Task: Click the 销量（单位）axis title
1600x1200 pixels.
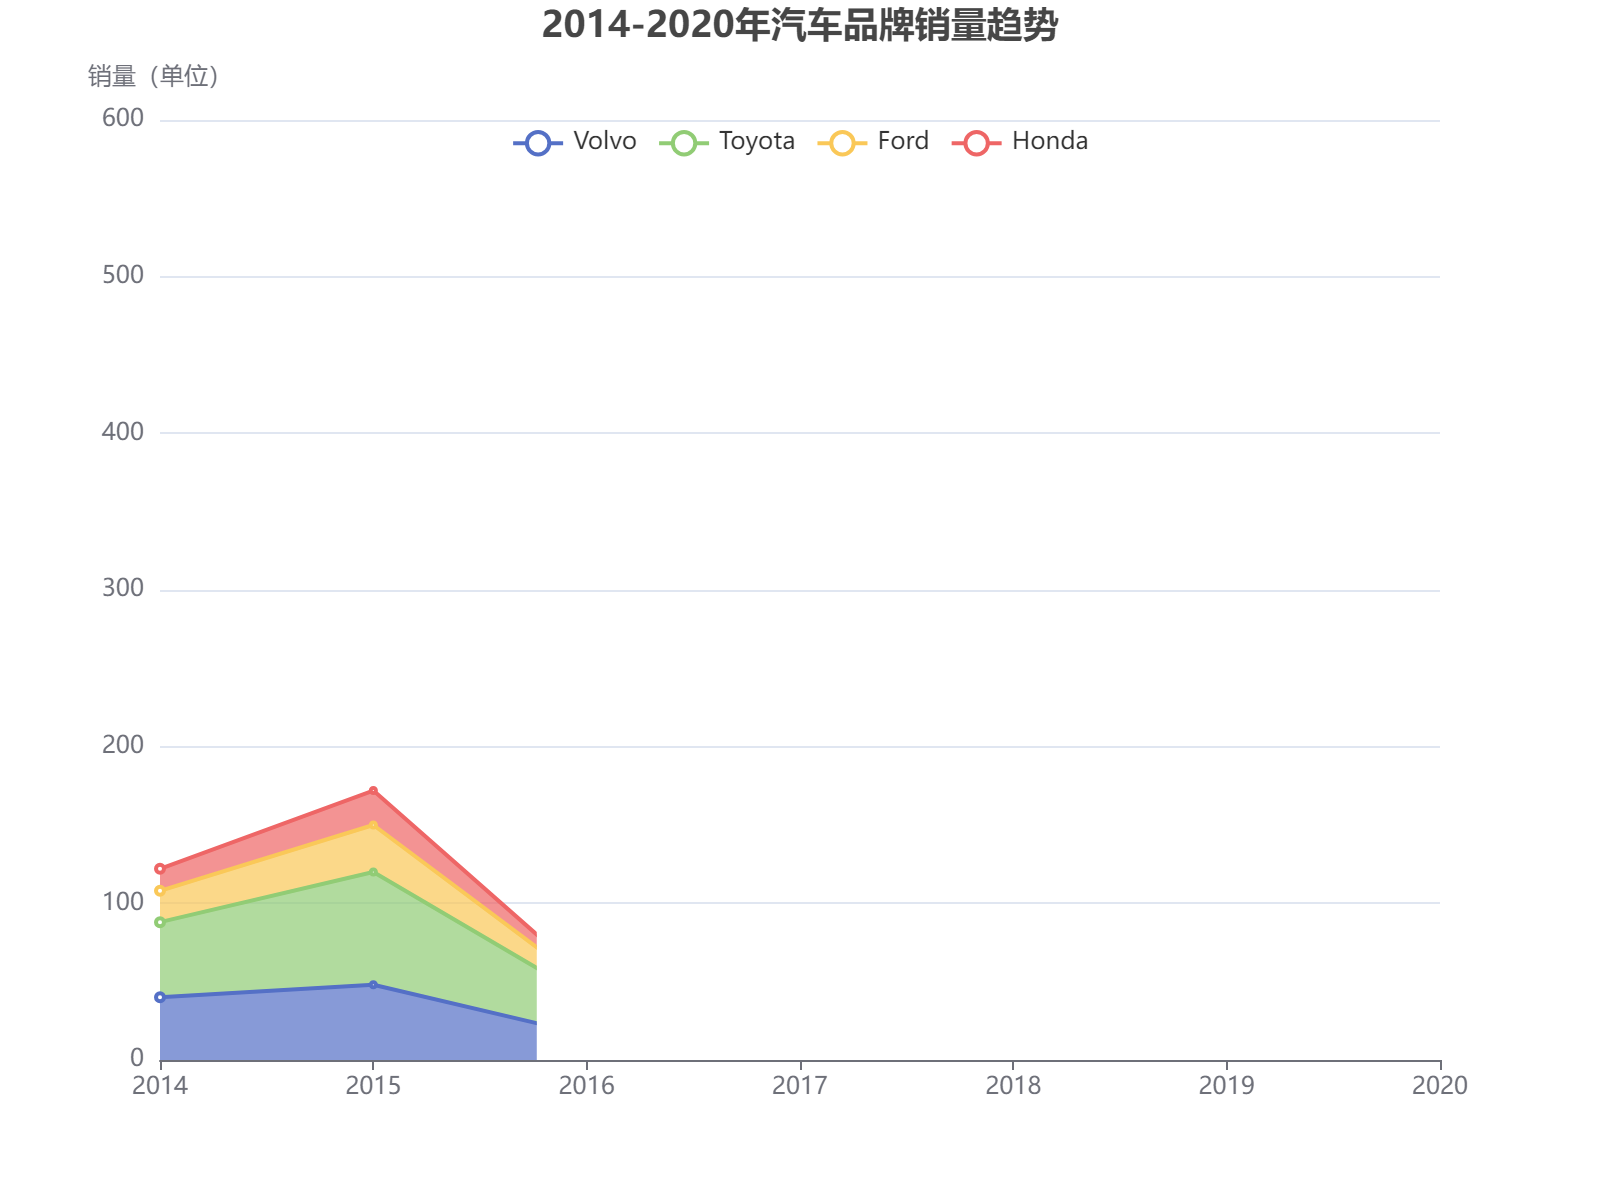Action: click(x=152, y=75)
